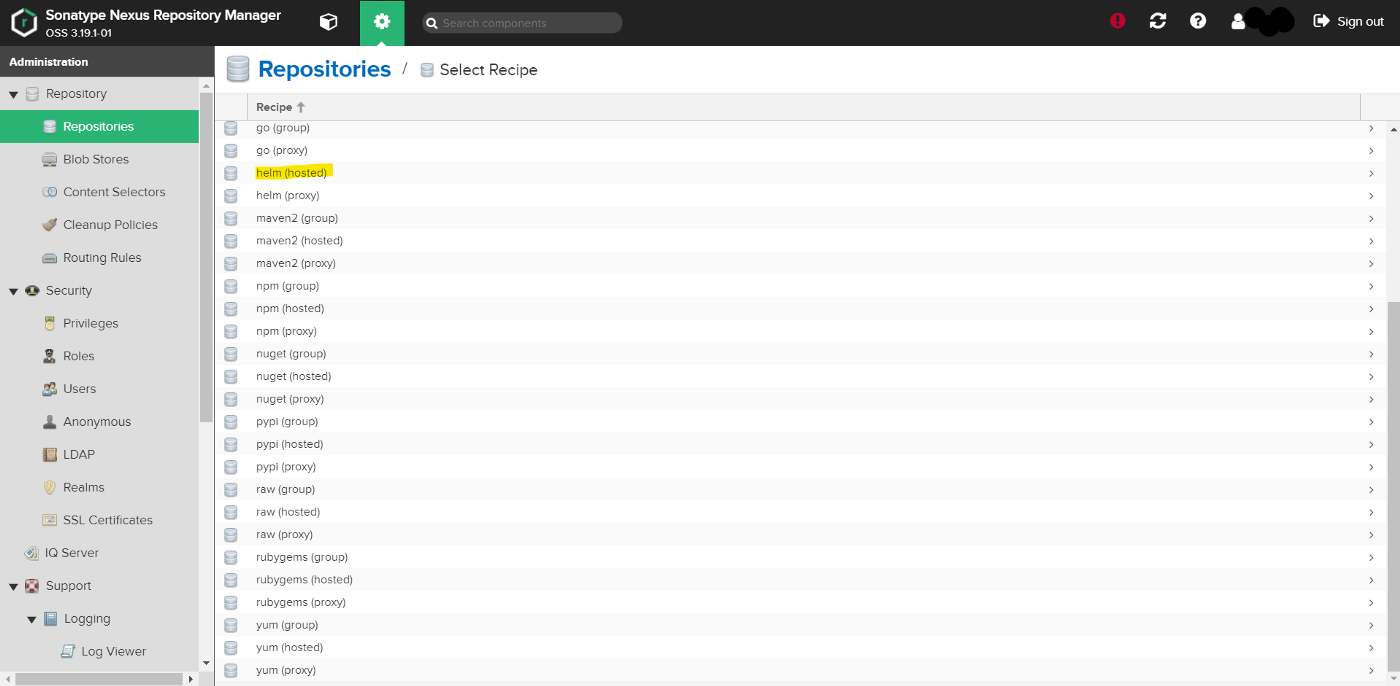Open Browse mode with the cube icon
Image resolution: width=1400 pixels, height=686 pixels.
point(328,21)
